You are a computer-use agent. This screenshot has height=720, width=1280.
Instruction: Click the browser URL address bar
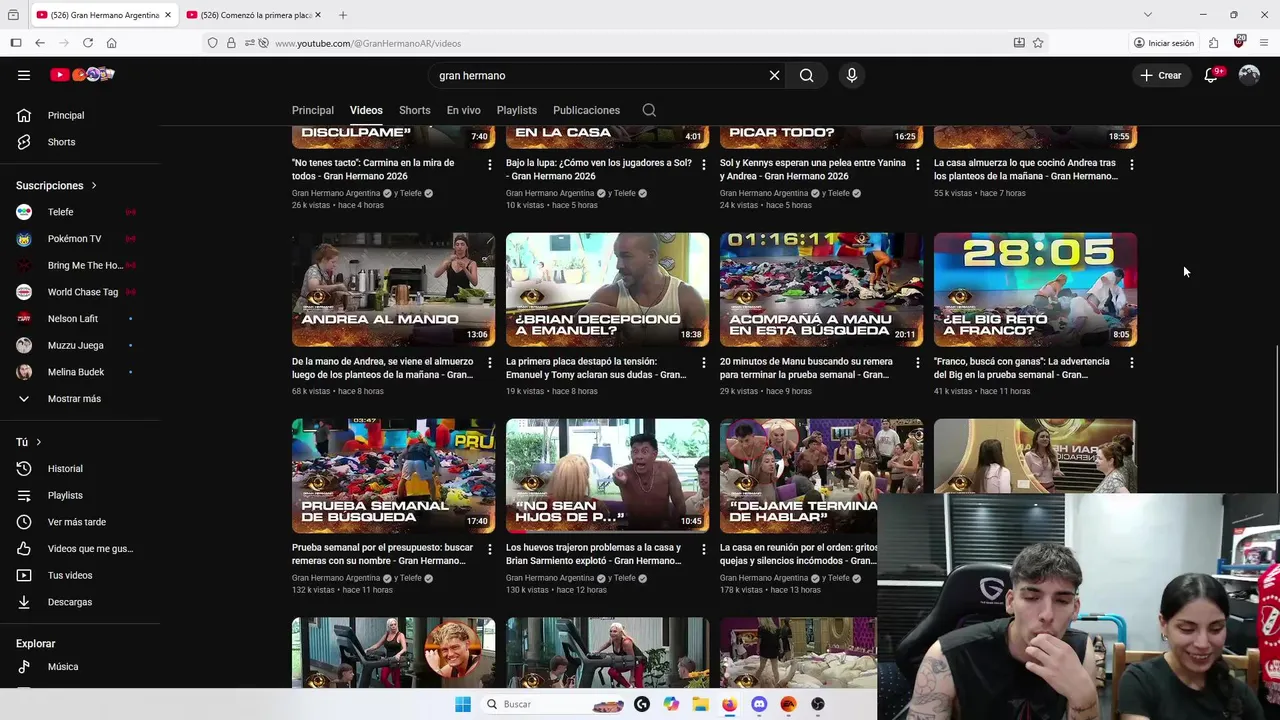tap(640, 43)
